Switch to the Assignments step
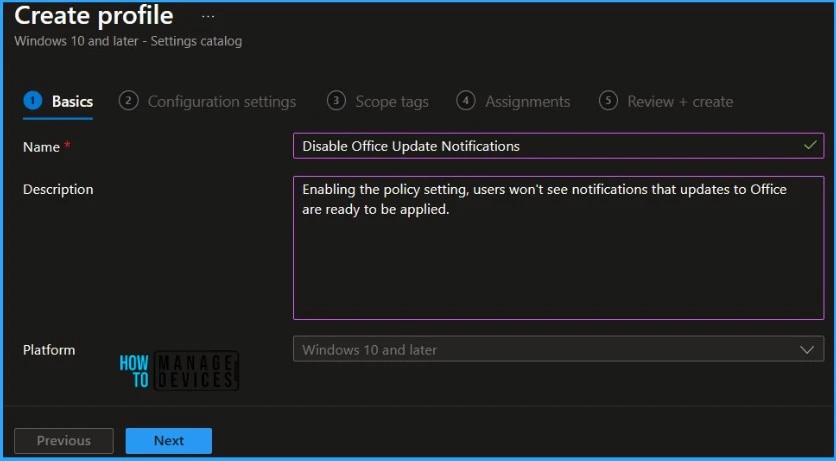The width and height of the screenshot is (836, 461). pos(513,101)
